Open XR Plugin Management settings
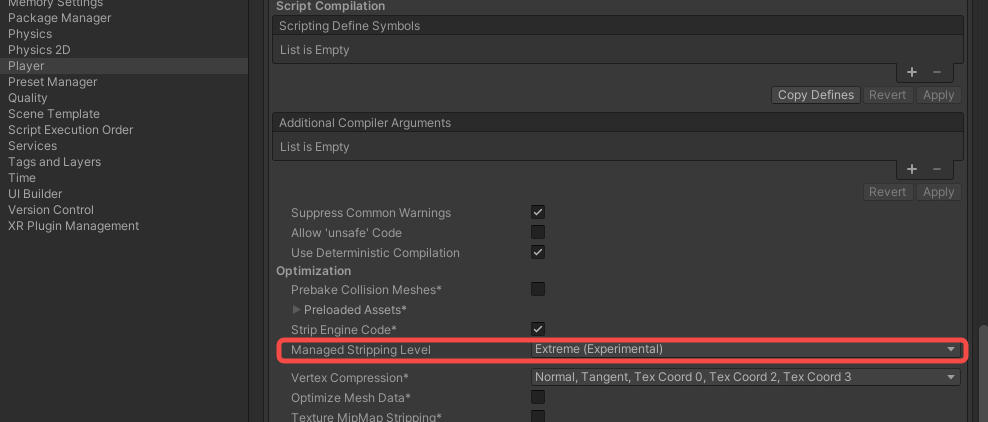This screenshot has width=988, height=422. point(73,226)
